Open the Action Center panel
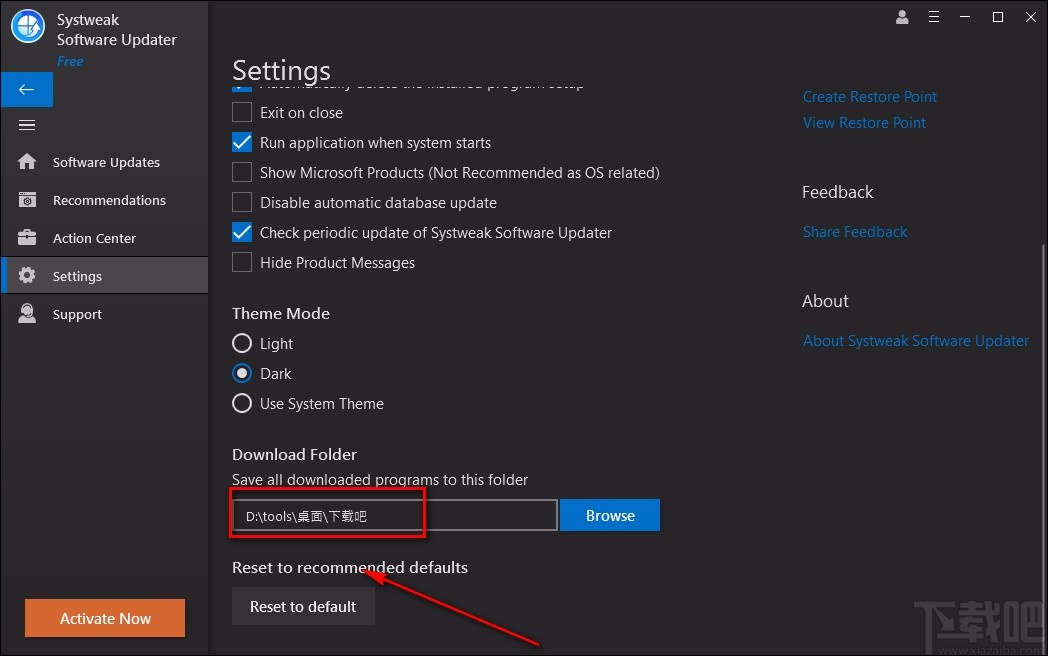This screenshot has width=1048, height=656. 94,238
